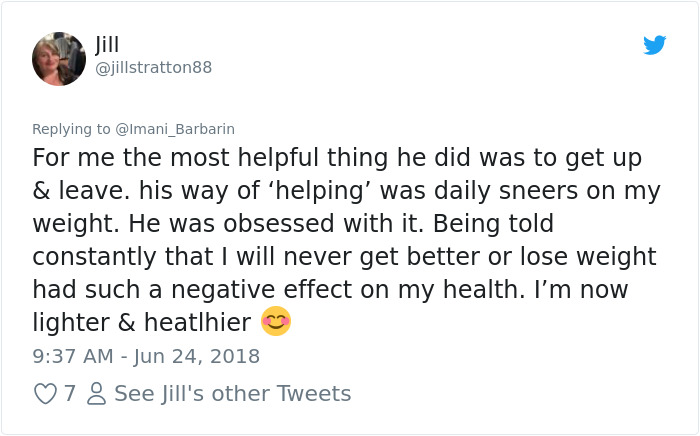This screenshot has width=700, height=436.
Task: Click the display name Jill
Action: pyautogui.click(x=106, y=46)
